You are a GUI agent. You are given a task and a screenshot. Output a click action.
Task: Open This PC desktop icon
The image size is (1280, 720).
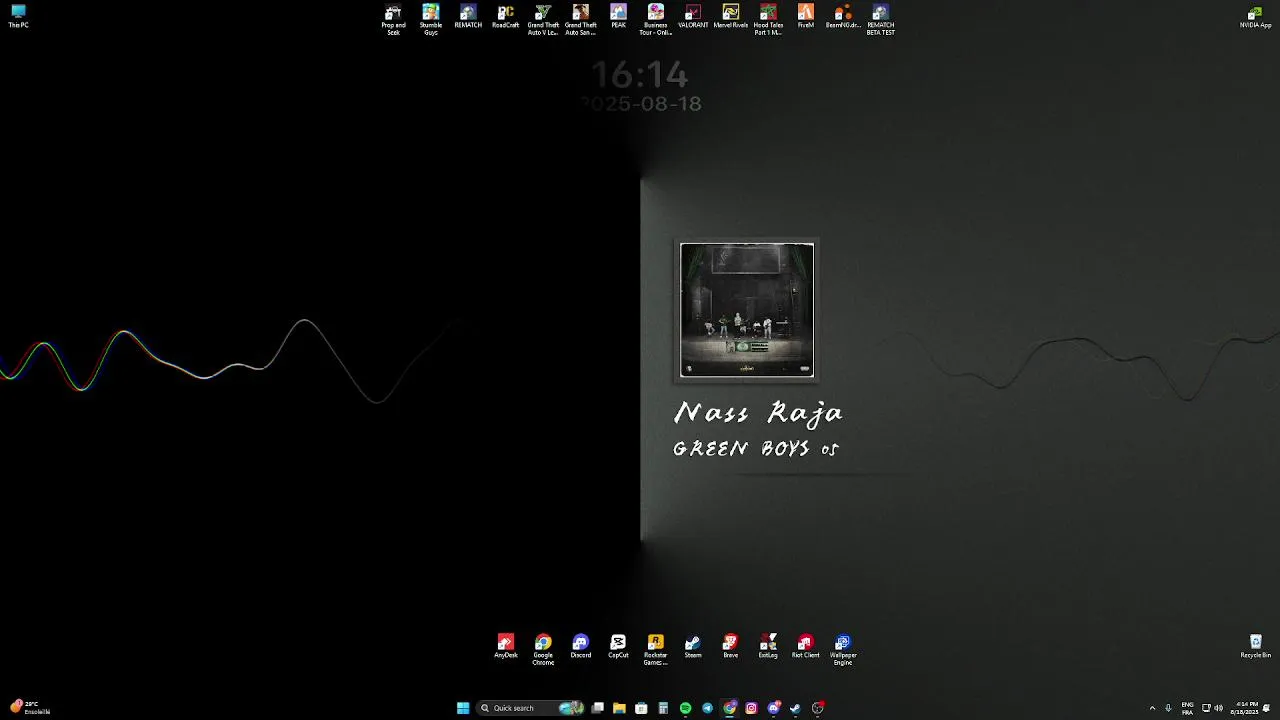click(18, 16)
